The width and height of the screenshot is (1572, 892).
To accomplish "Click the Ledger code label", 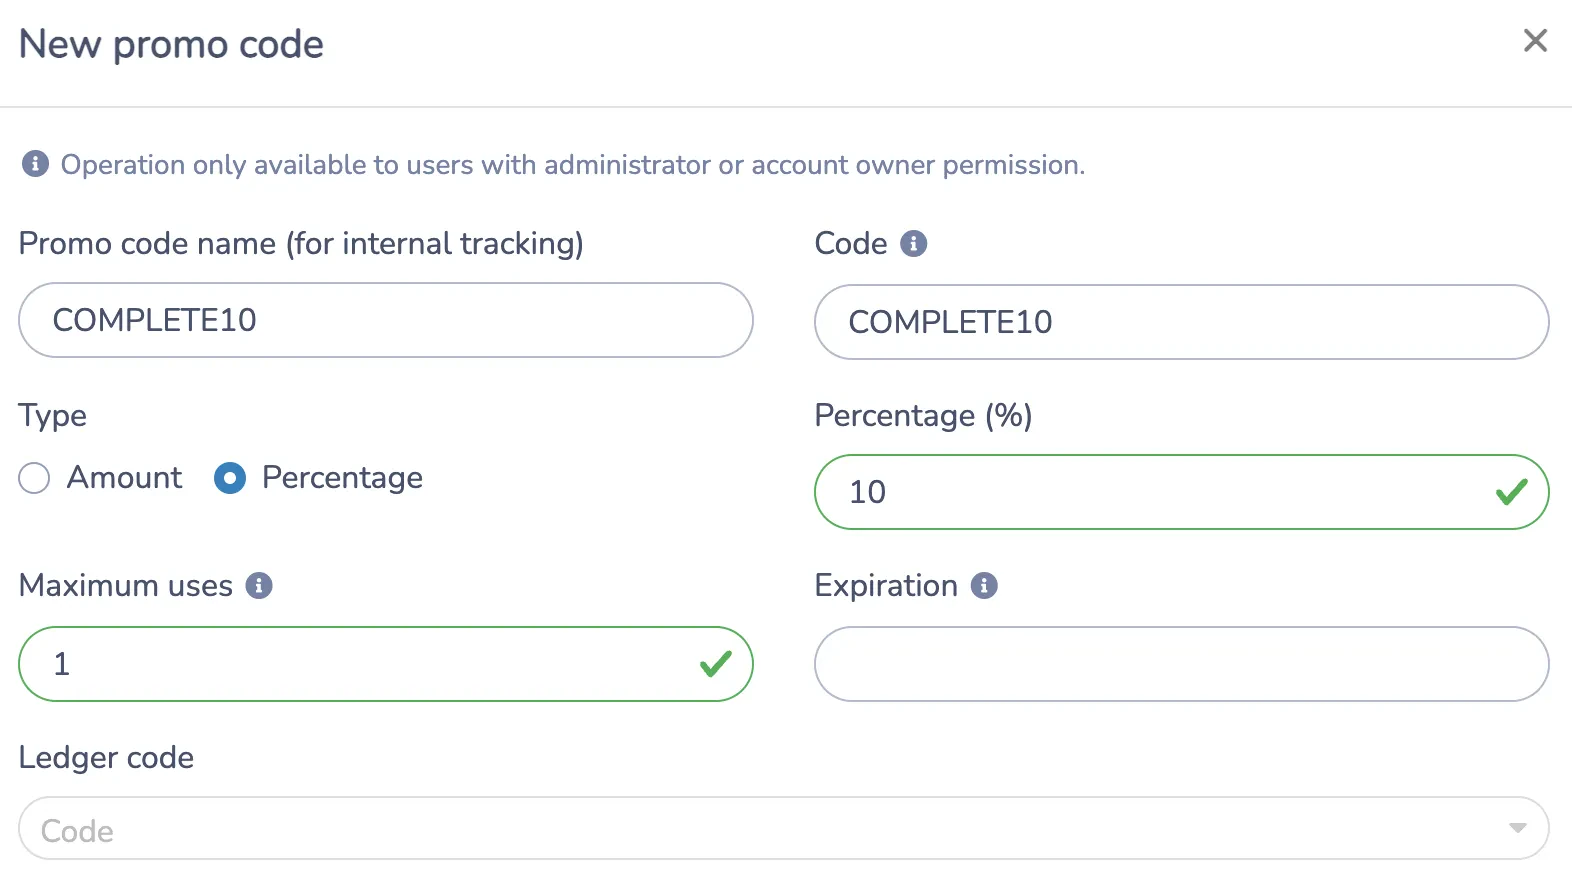I will [106, 758].
